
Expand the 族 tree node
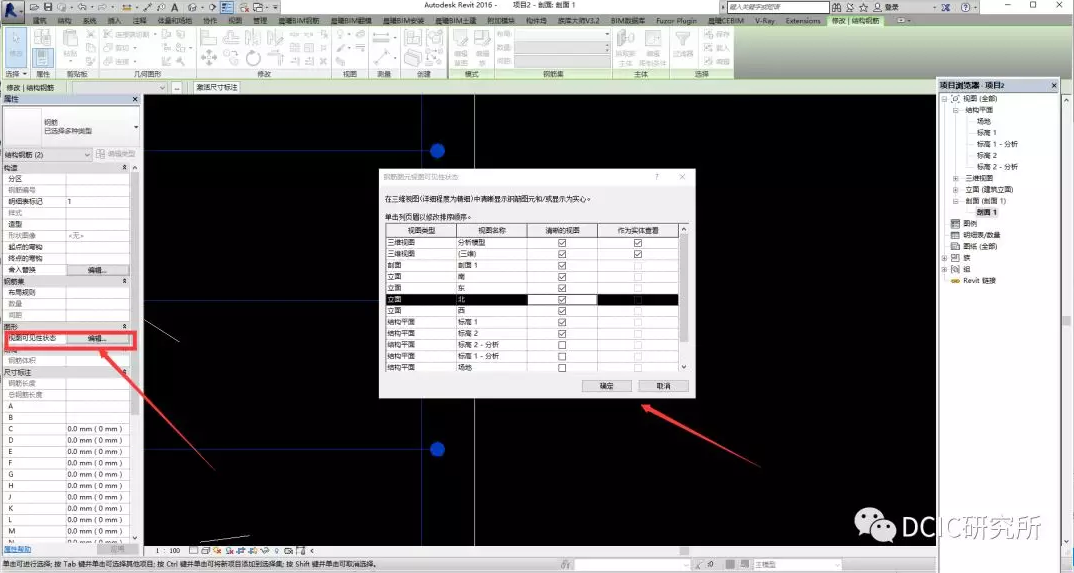tap(945, 258)
